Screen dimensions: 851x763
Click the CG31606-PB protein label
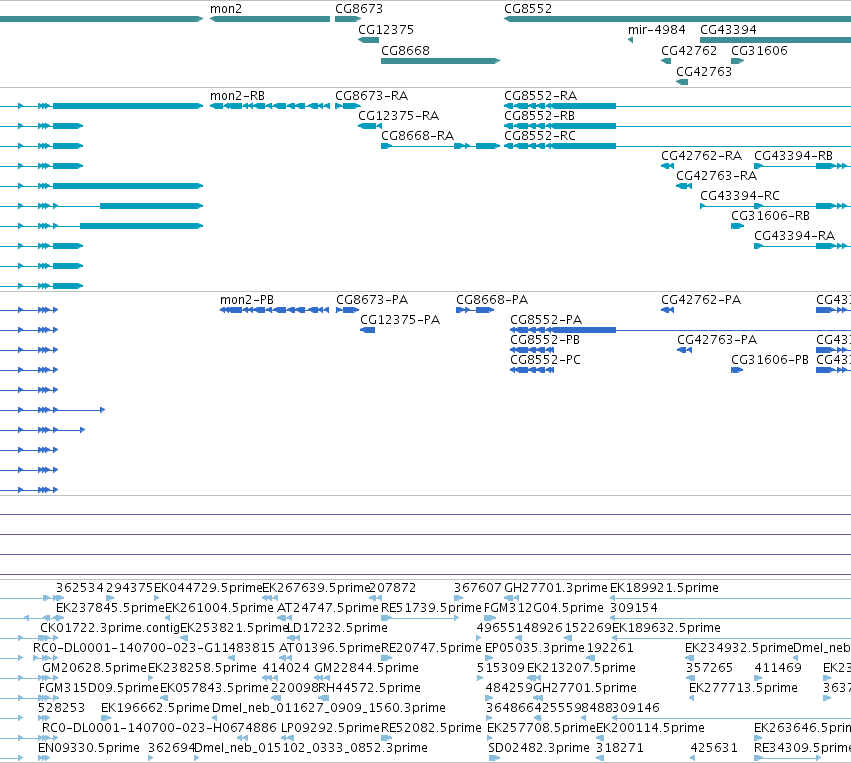click(770, 360)
